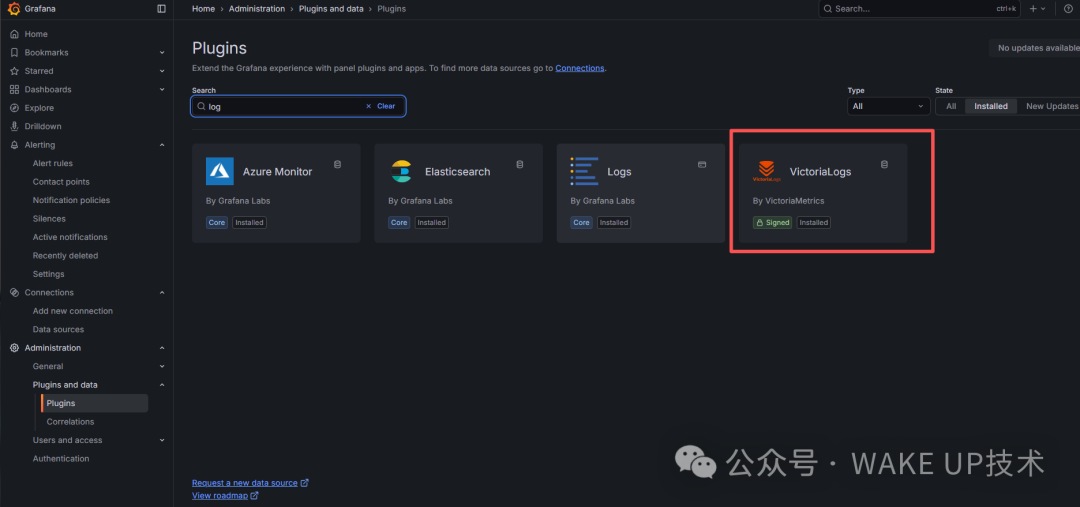Click the Dashboards grid icon
Screen dimensions: 1080x507
pyautogui.click(x=14, y=90)
